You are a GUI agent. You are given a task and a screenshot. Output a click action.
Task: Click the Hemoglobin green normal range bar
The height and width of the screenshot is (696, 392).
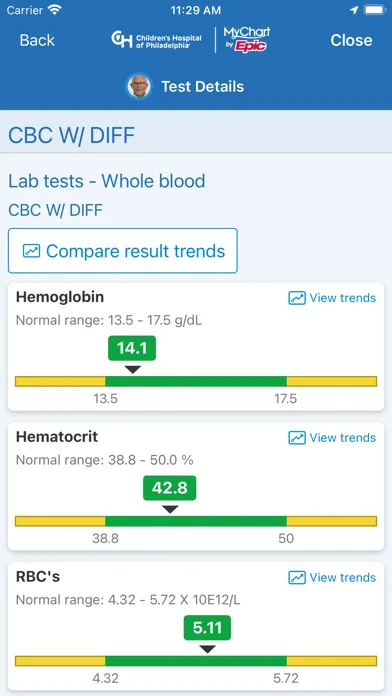click(x=196, y=381)
